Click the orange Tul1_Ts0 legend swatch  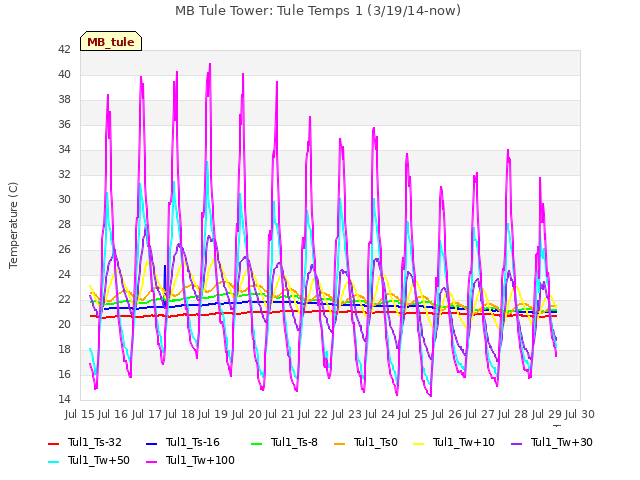(x=340, y=444)
